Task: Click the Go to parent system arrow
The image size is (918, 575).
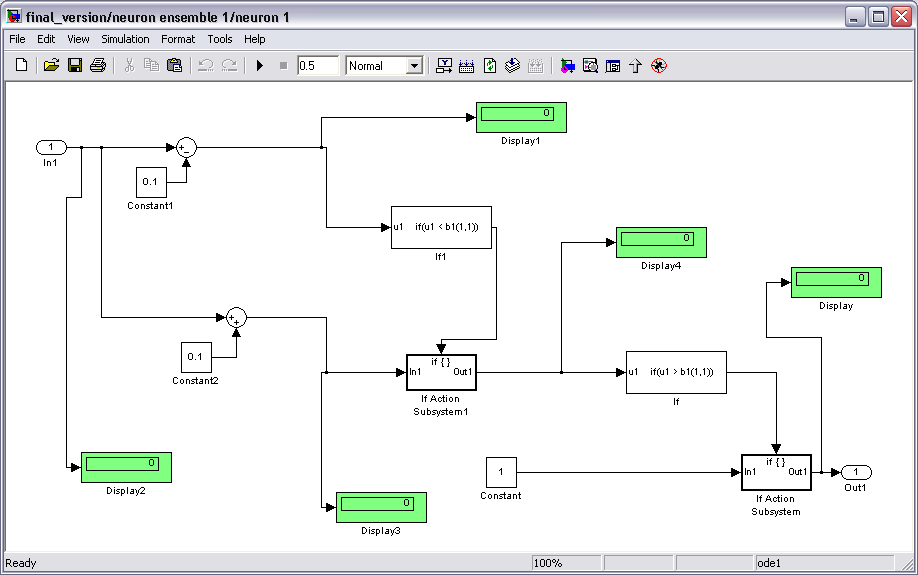Action: [x=635, y=66]
